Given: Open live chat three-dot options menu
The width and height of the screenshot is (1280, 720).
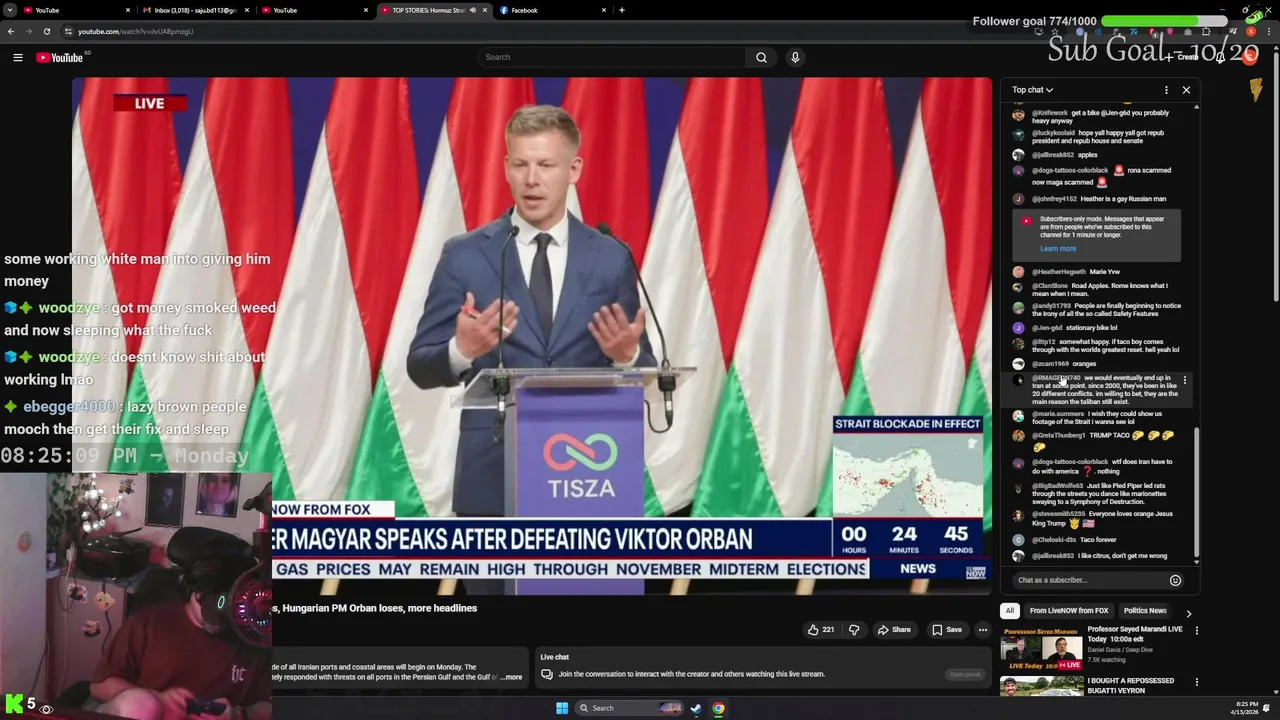Looking at the screenshot, I should (1166, 90).
